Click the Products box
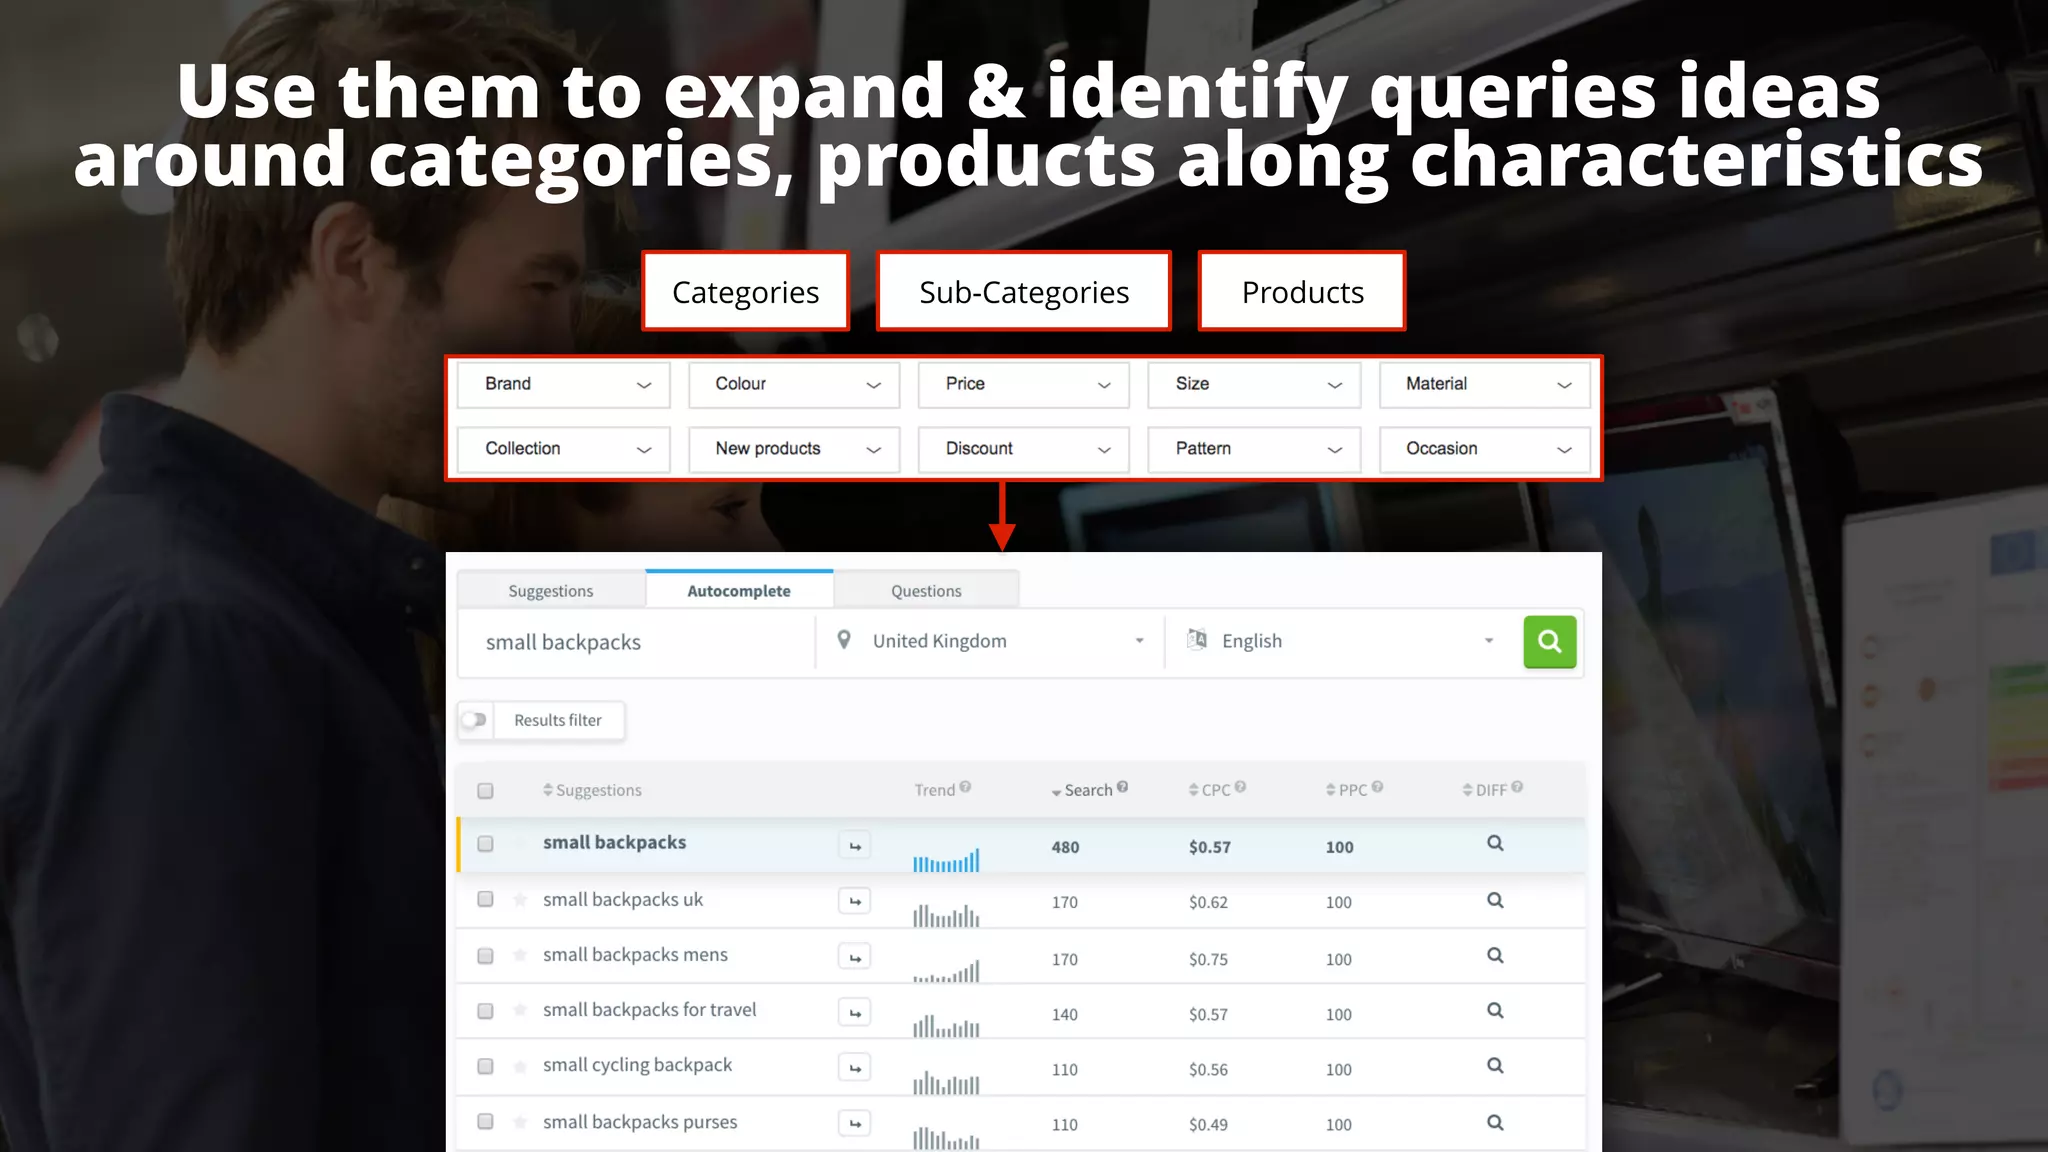The image size is (2048, 1152). pyautogui.click(x=1302, y=291)
